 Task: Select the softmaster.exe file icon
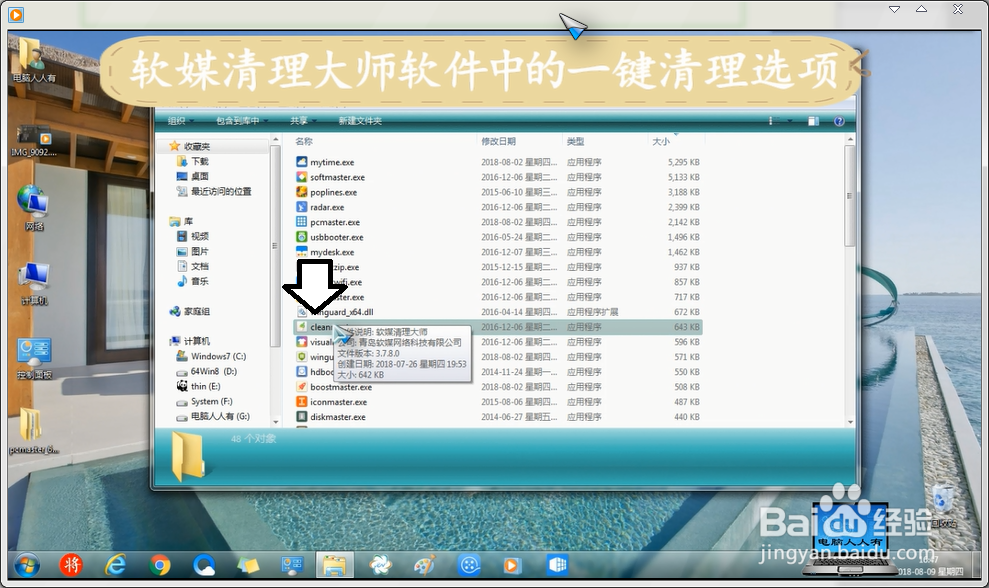pos(301,177)
